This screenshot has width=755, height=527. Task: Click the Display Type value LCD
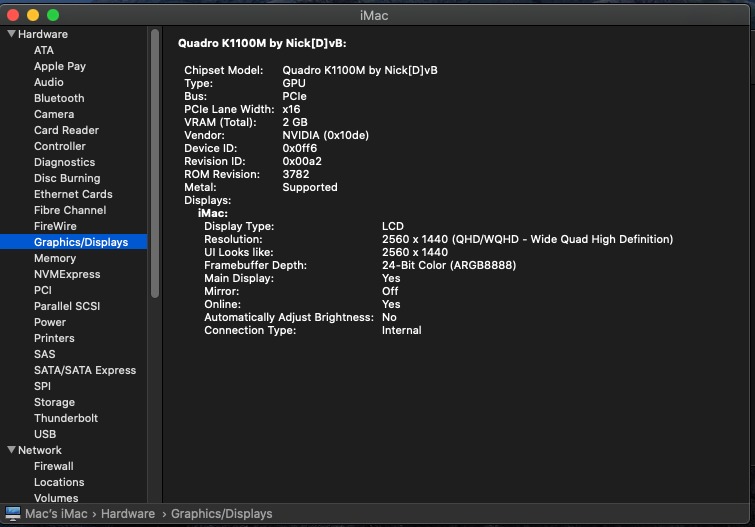click(393, 226)
